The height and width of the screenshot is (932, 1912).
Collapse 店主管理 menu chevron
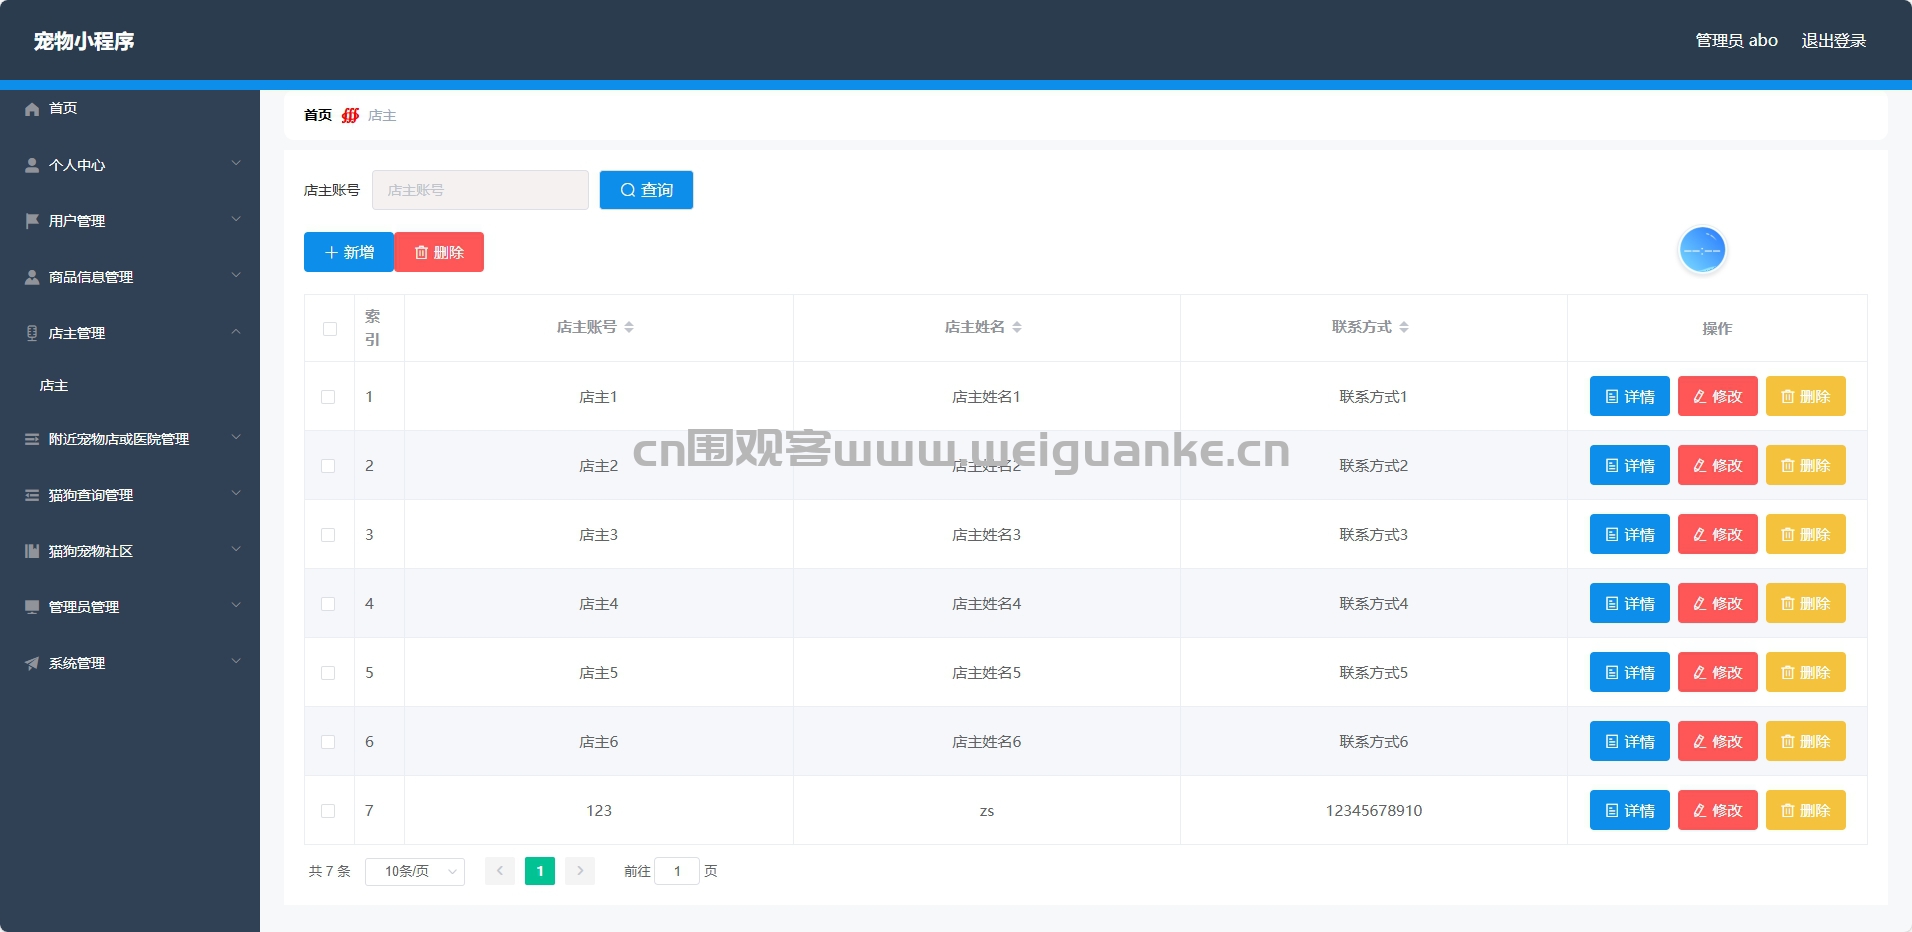point(236,331)
